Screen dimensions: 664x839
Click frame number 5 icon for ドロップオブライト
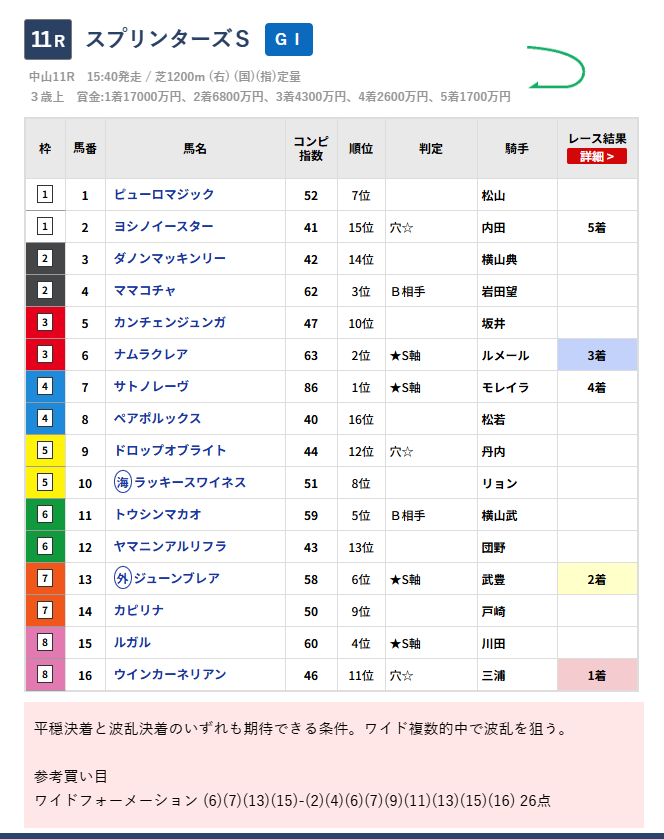[45, 451]
